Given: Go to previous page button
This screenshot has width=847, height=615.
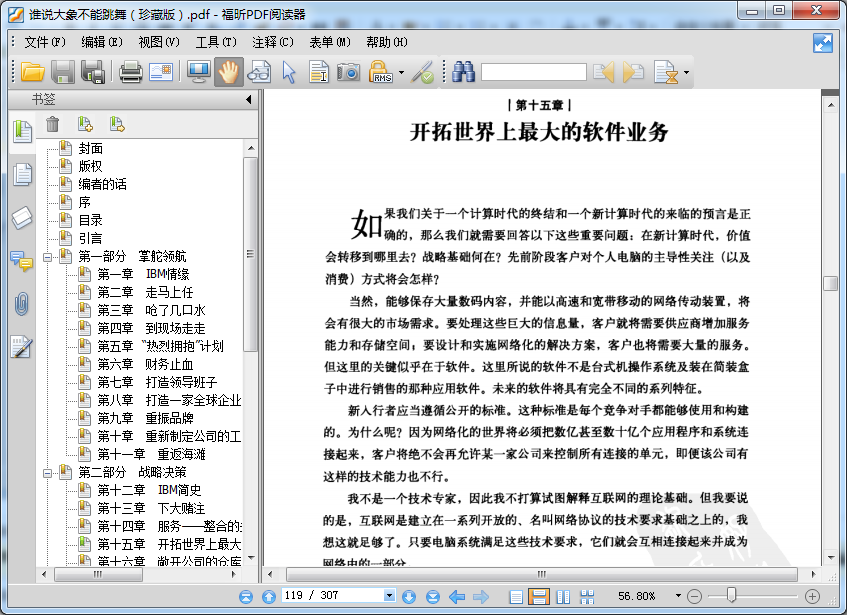Looking at the screenshot, I should click(268, 596).
